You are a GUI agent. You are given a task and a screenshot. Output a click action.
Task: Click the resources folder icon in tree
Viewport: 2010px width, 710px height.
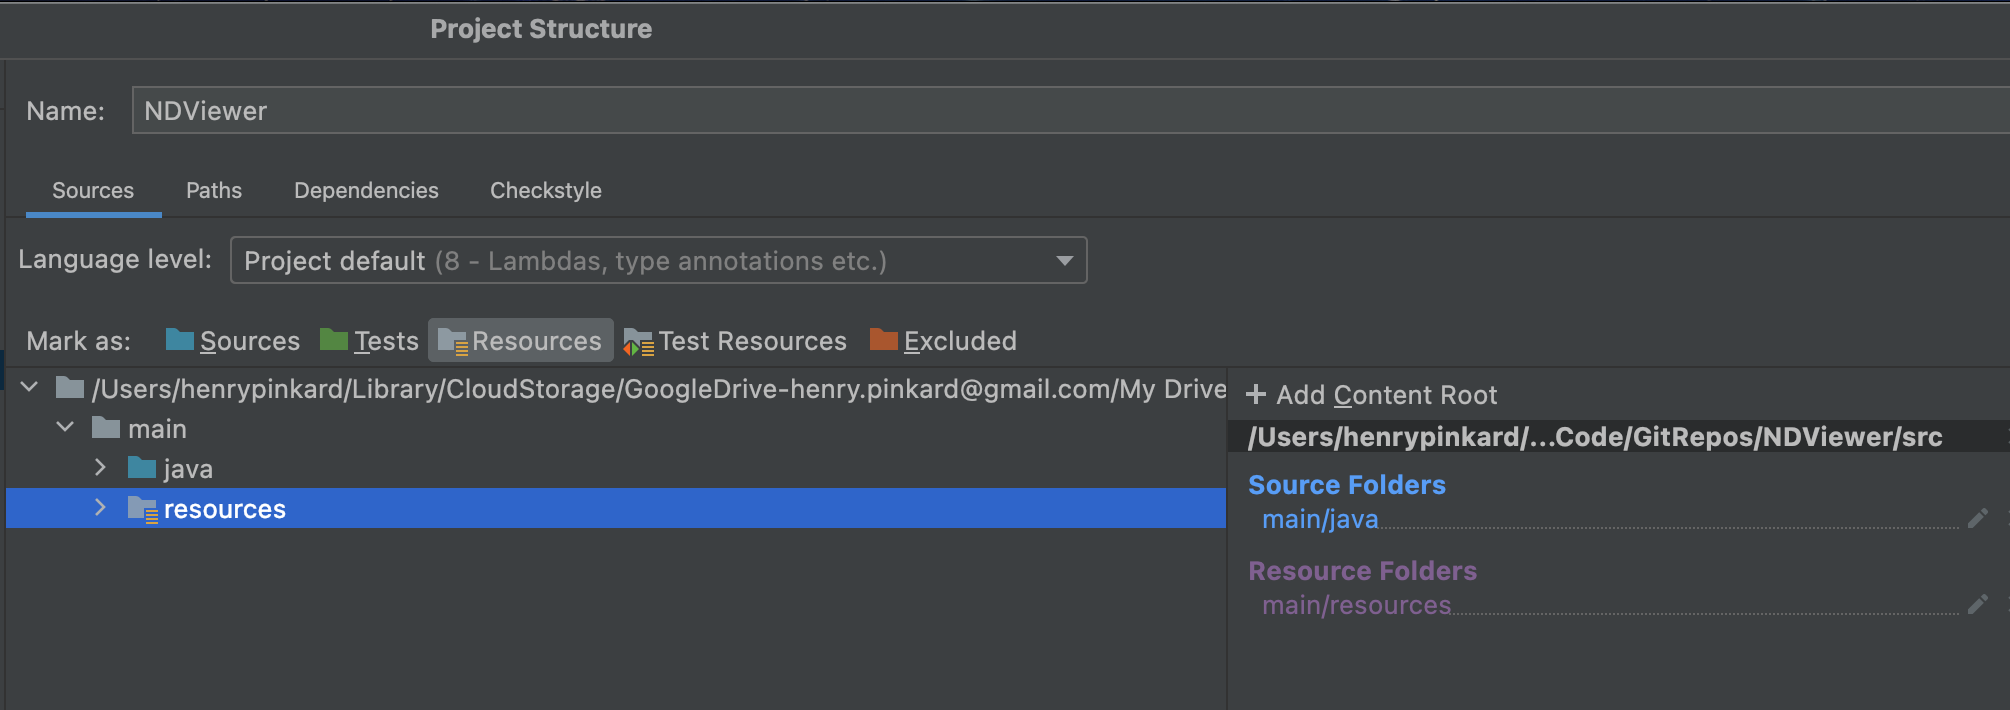point(142,509)
